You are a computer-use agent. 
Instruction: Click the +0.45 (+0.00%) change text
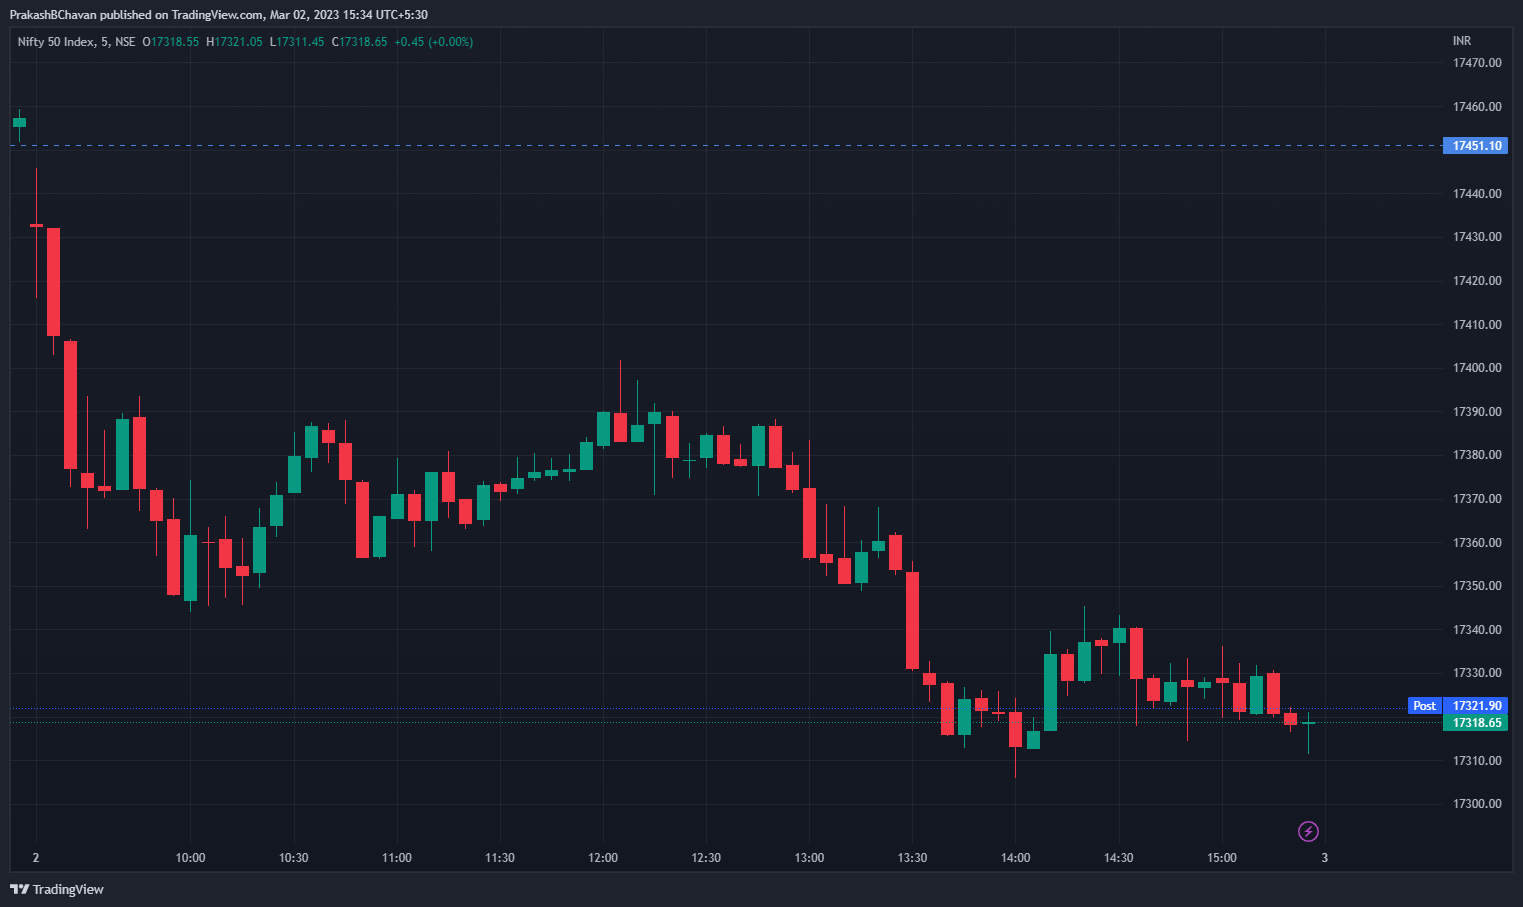click(434, 42)
